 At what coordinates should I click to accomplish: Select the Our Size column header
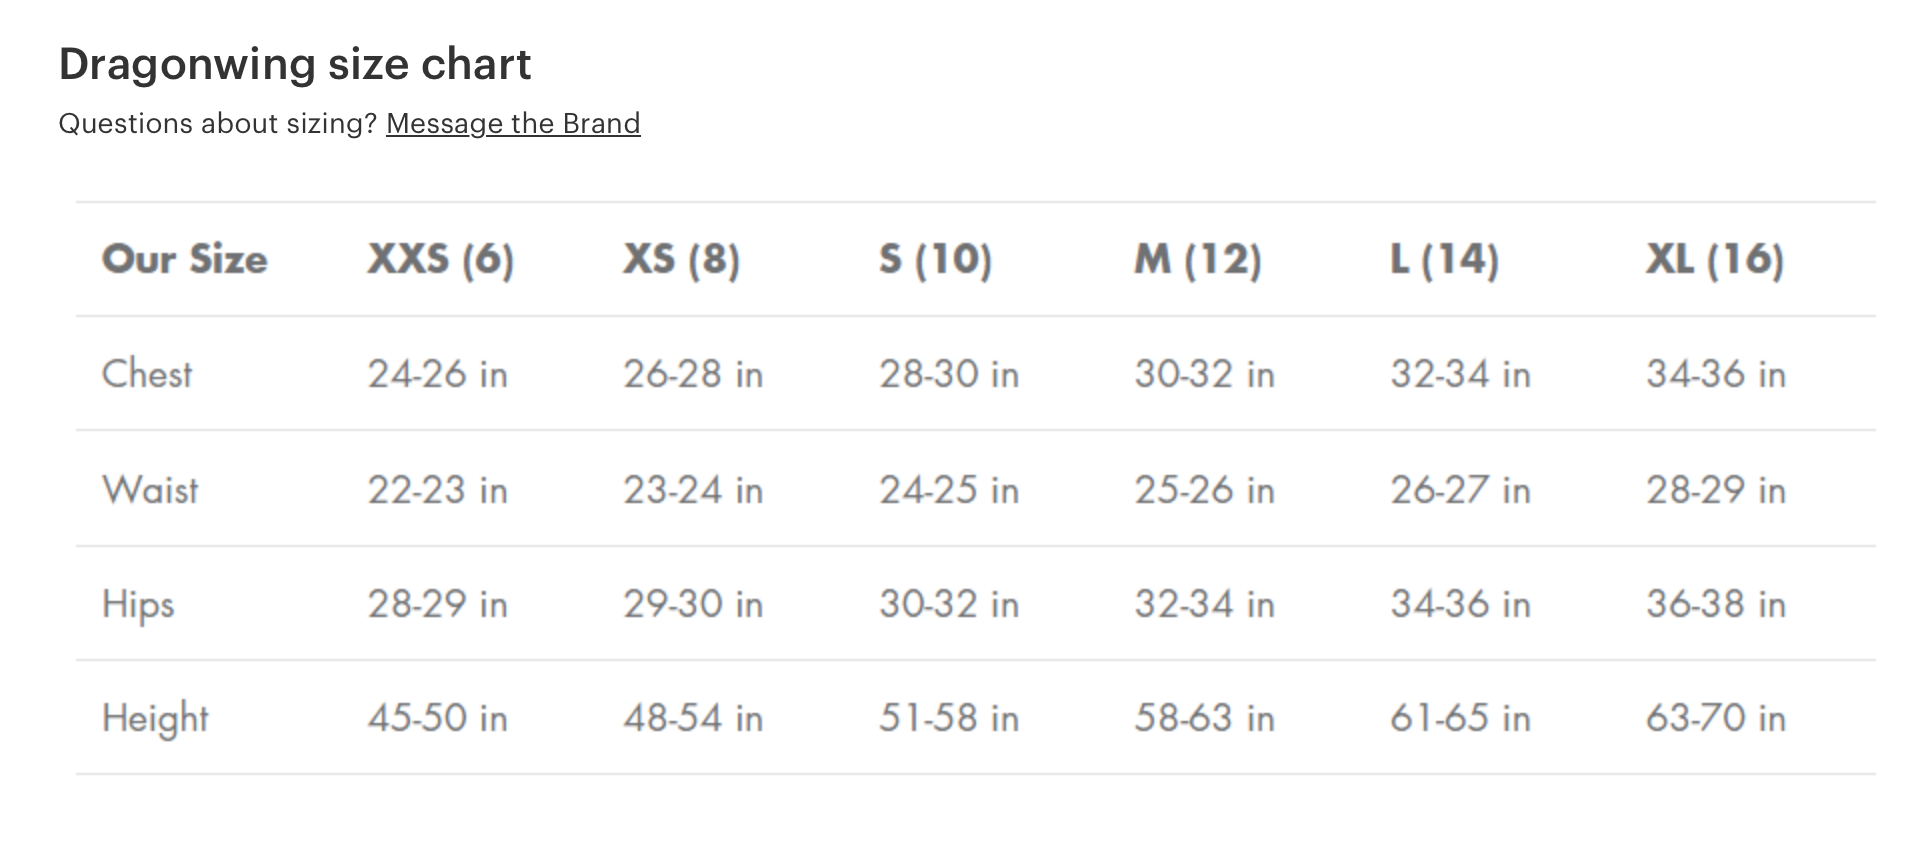[x=185, y=259]
